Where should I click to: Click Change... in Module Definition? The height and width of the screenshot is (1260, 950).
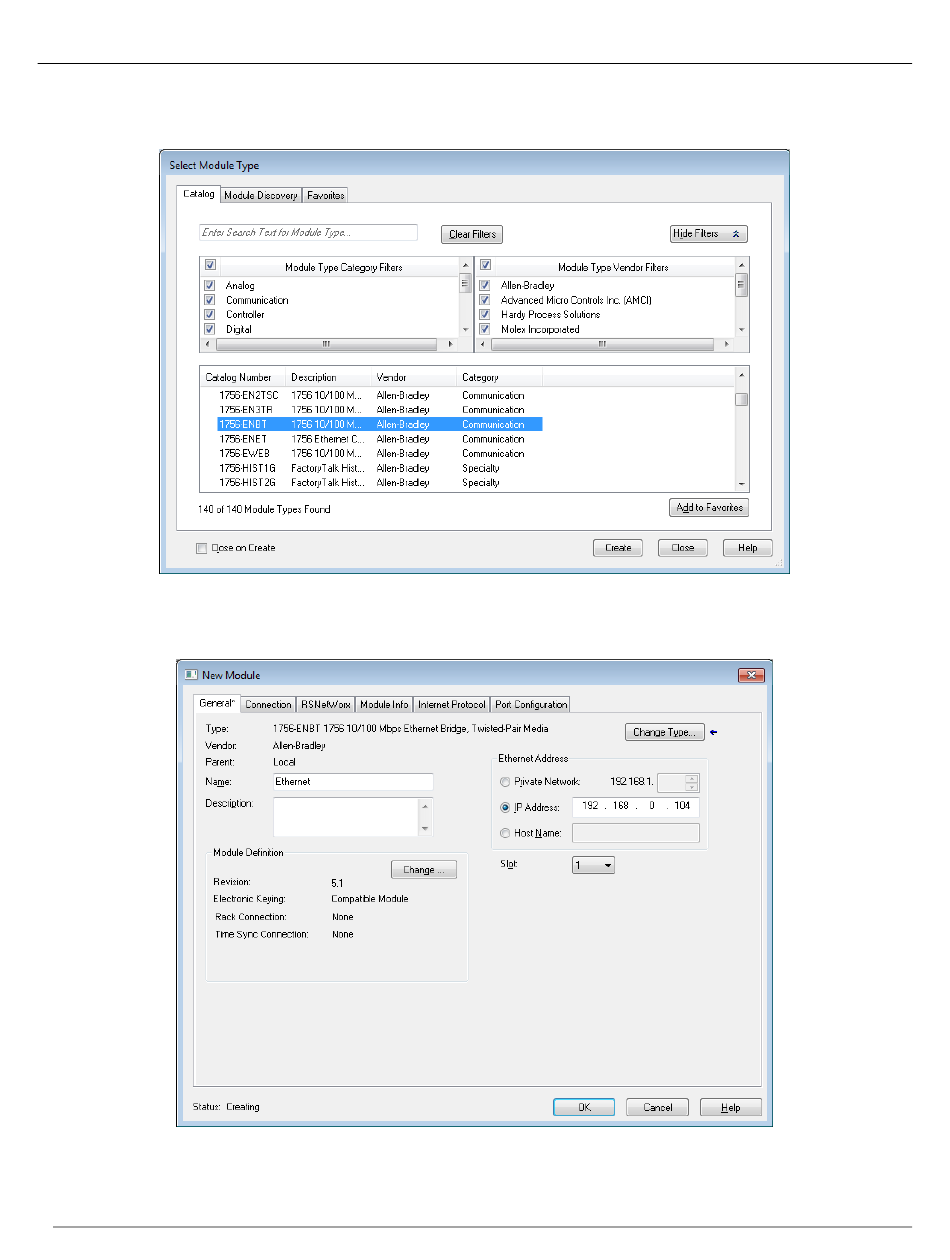pyautogui.click(x=424, y=870)
